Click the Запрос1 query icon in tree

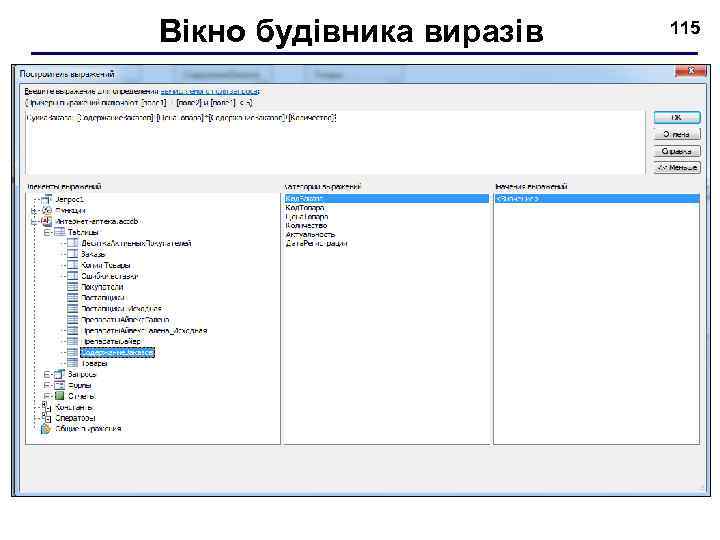pos(46,200)
